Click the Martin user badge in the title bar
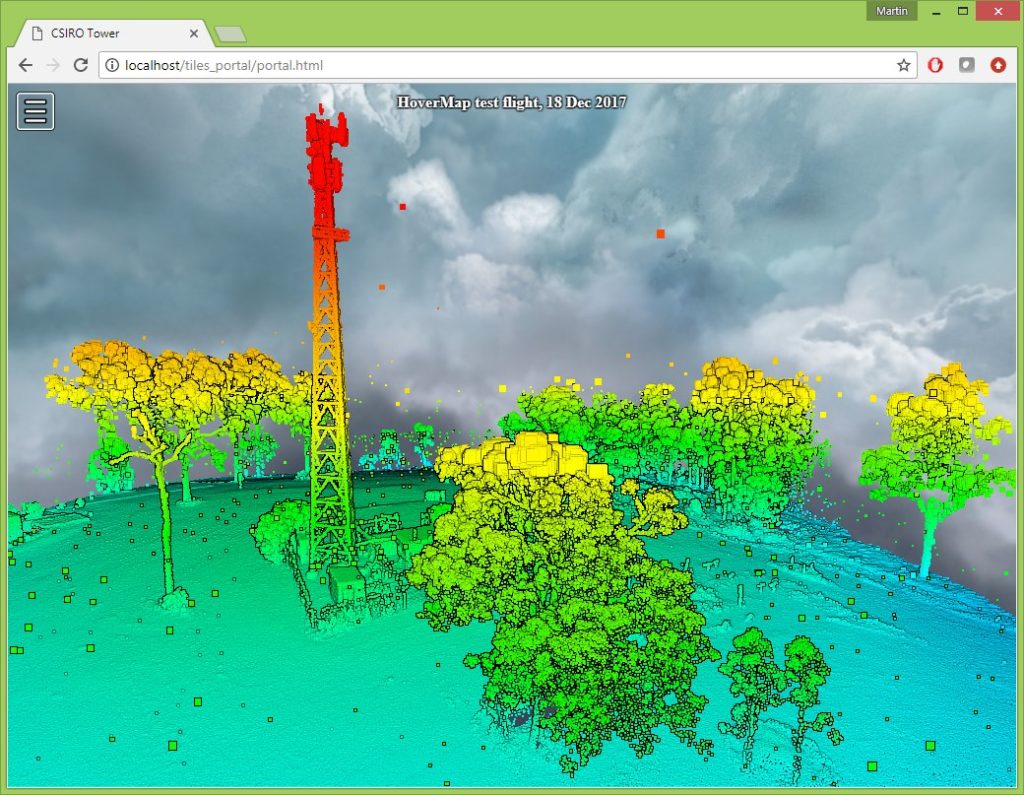Screen dimensions: 1024x795 point(890,11)
